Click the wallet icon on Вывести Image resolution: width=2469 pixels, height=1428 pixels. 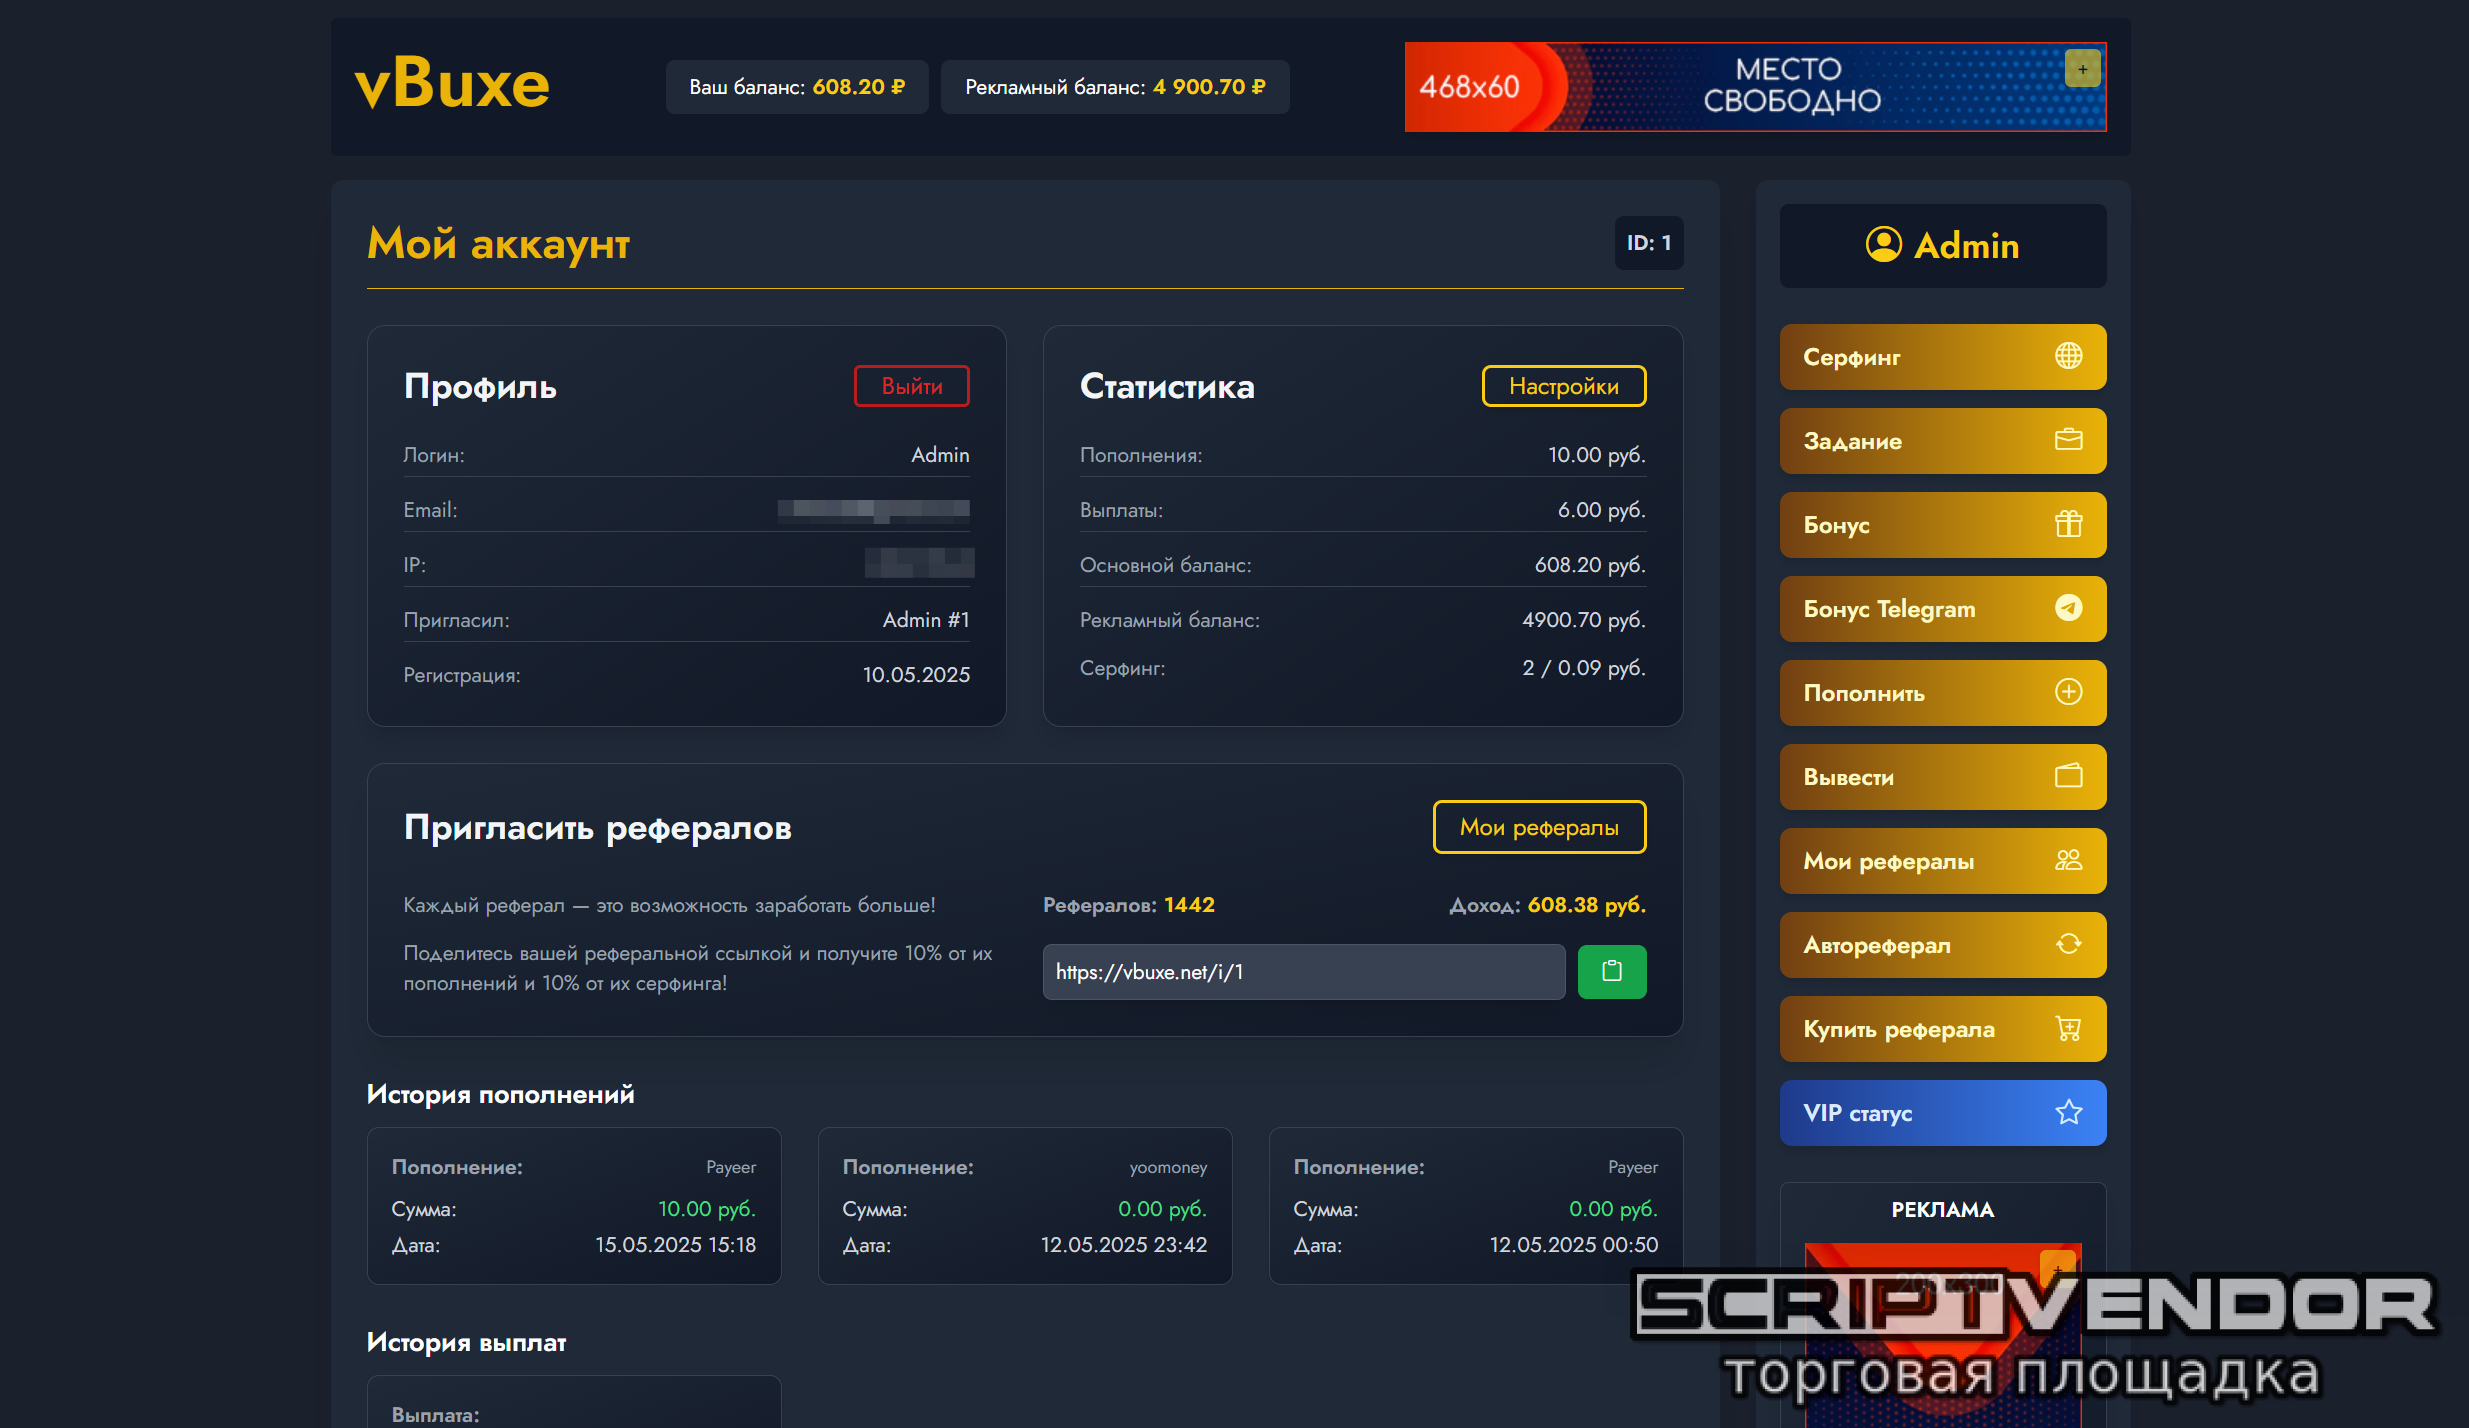pos(2068,776)
